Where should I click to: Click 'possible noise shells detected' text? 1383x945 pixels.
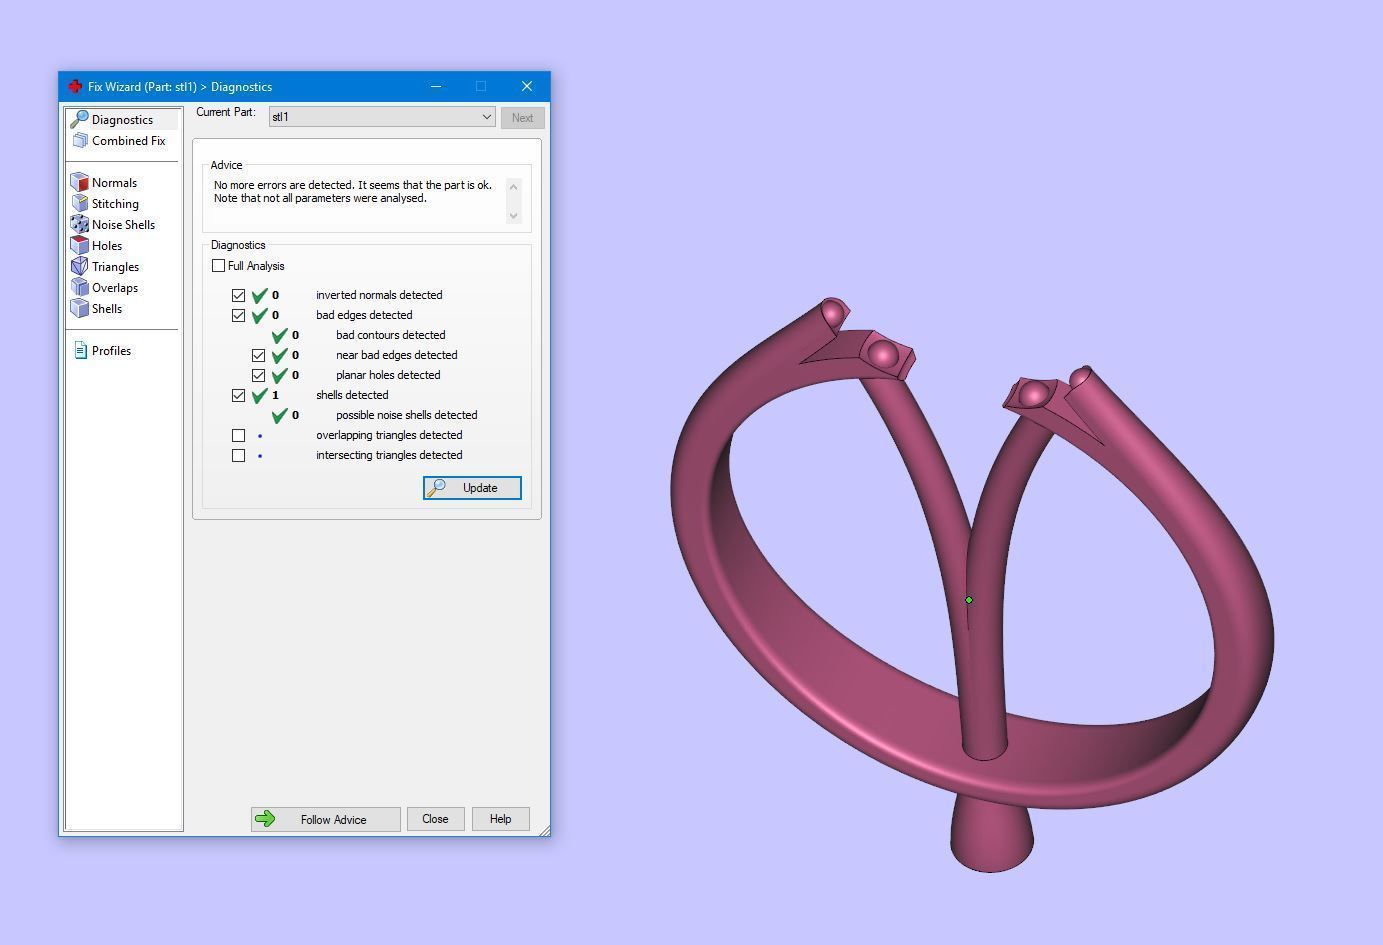click(x=406, y=415)
